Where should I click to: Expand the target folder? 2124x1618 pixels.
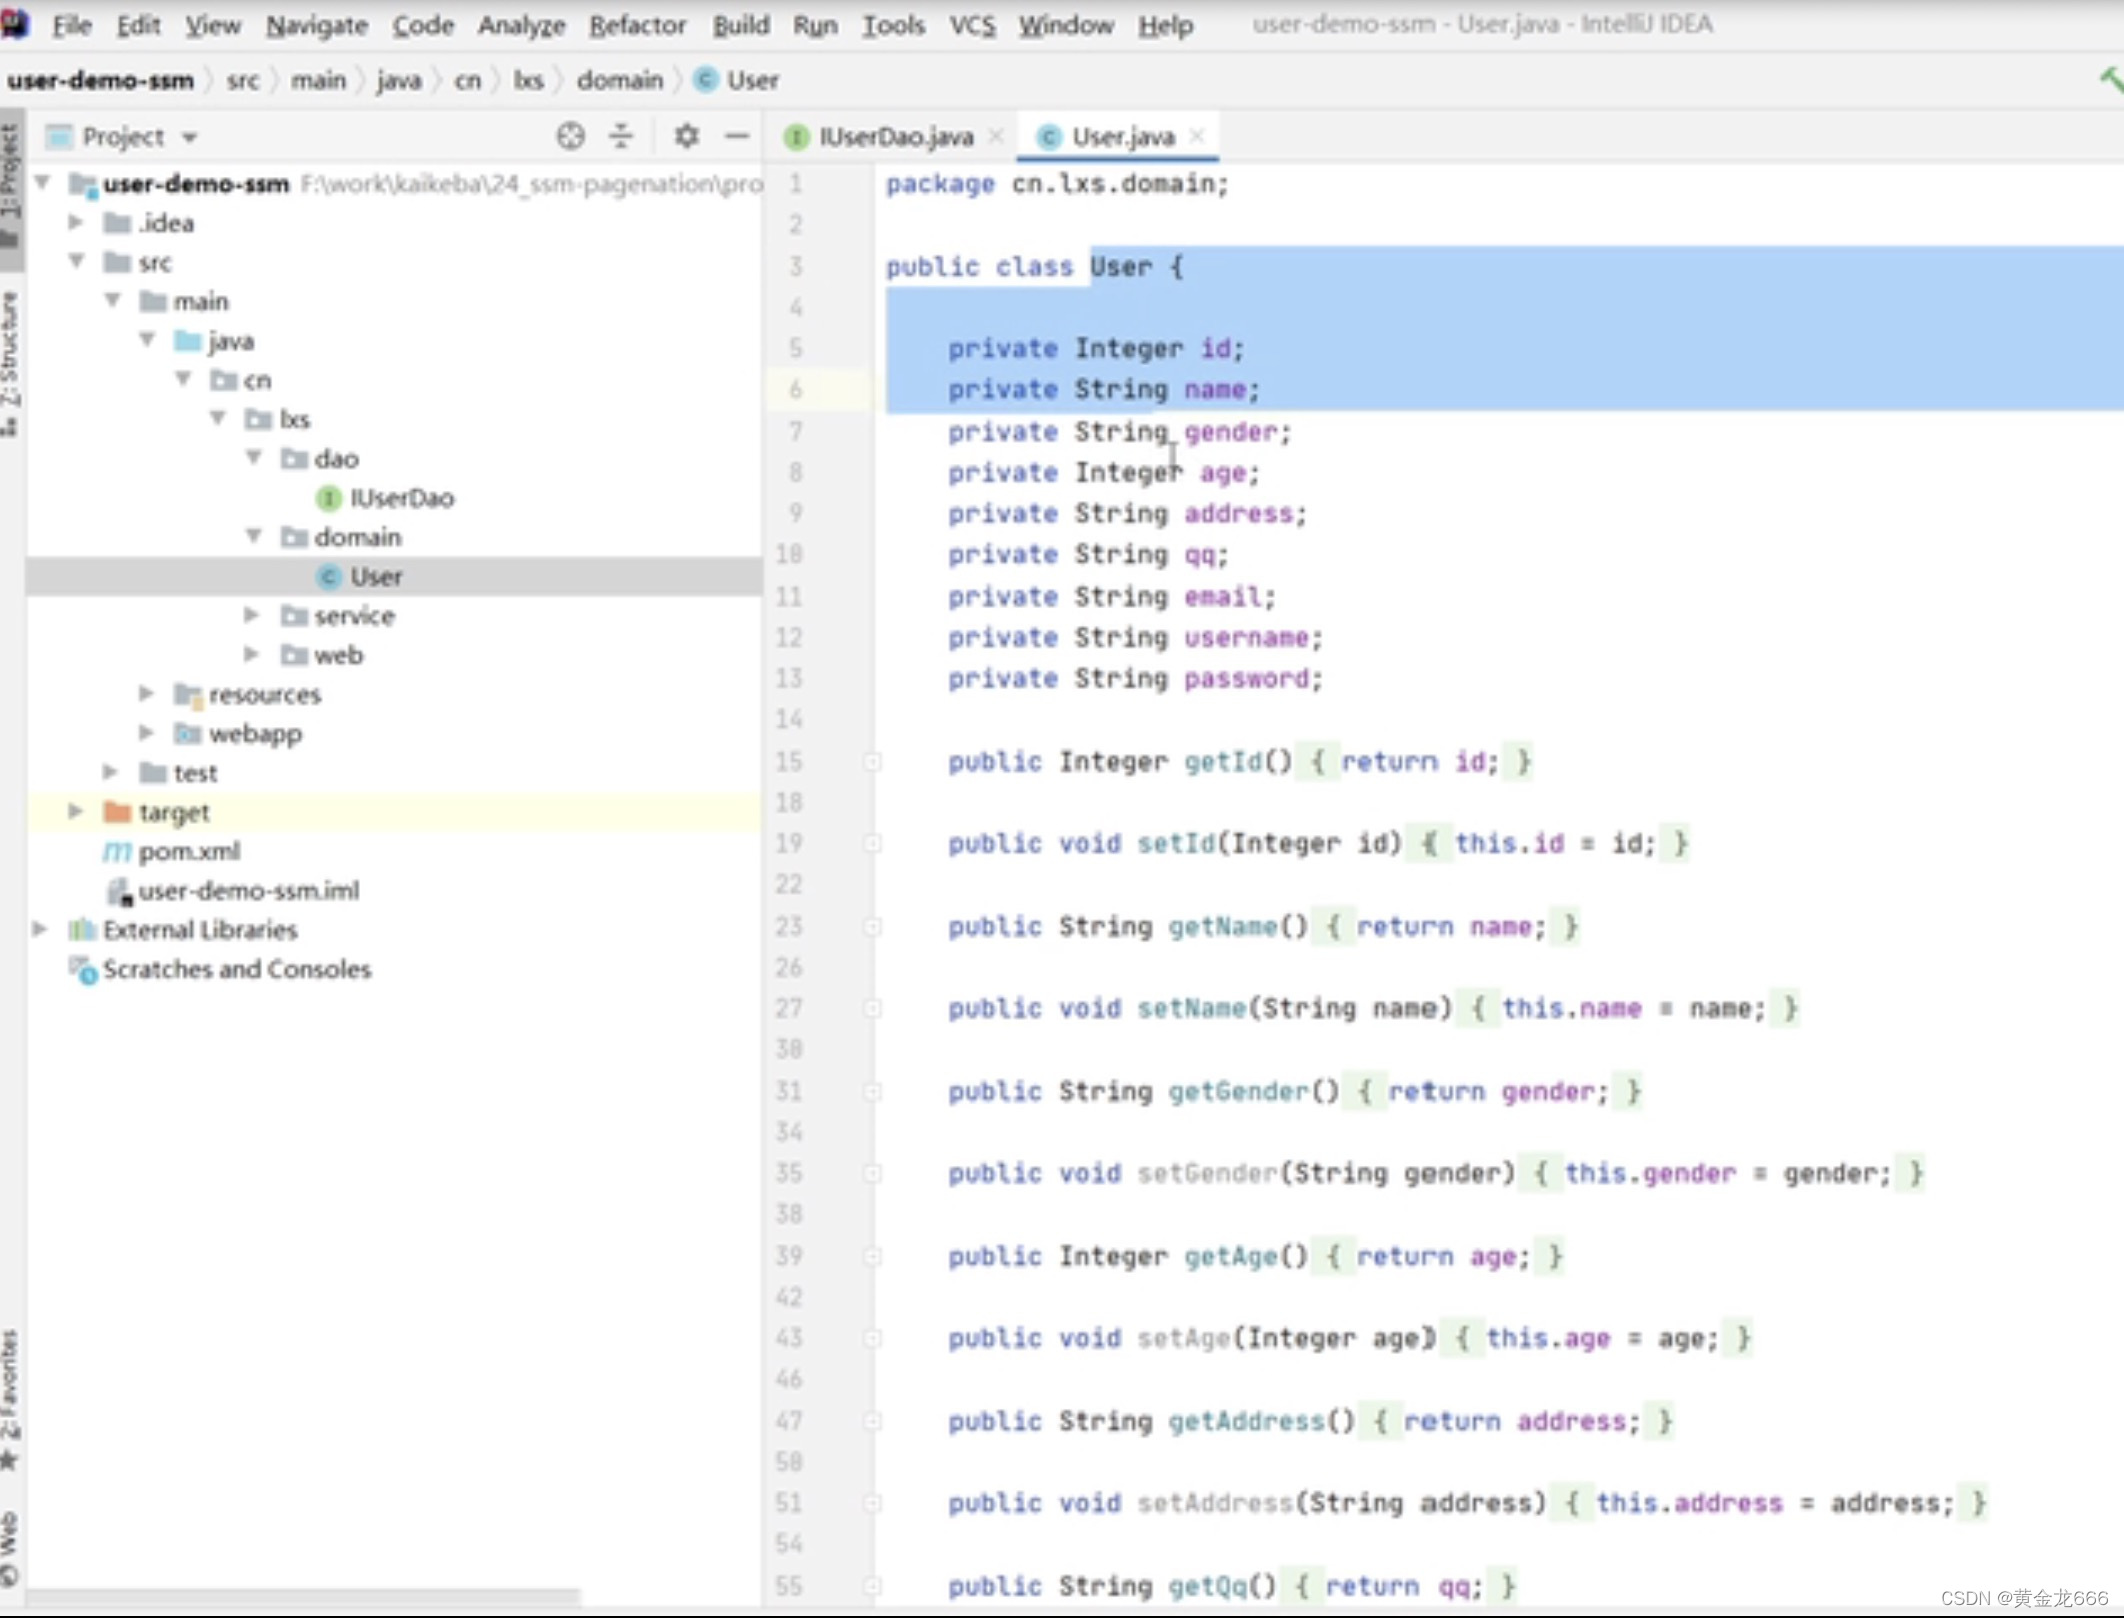click(x=75, y=811)
